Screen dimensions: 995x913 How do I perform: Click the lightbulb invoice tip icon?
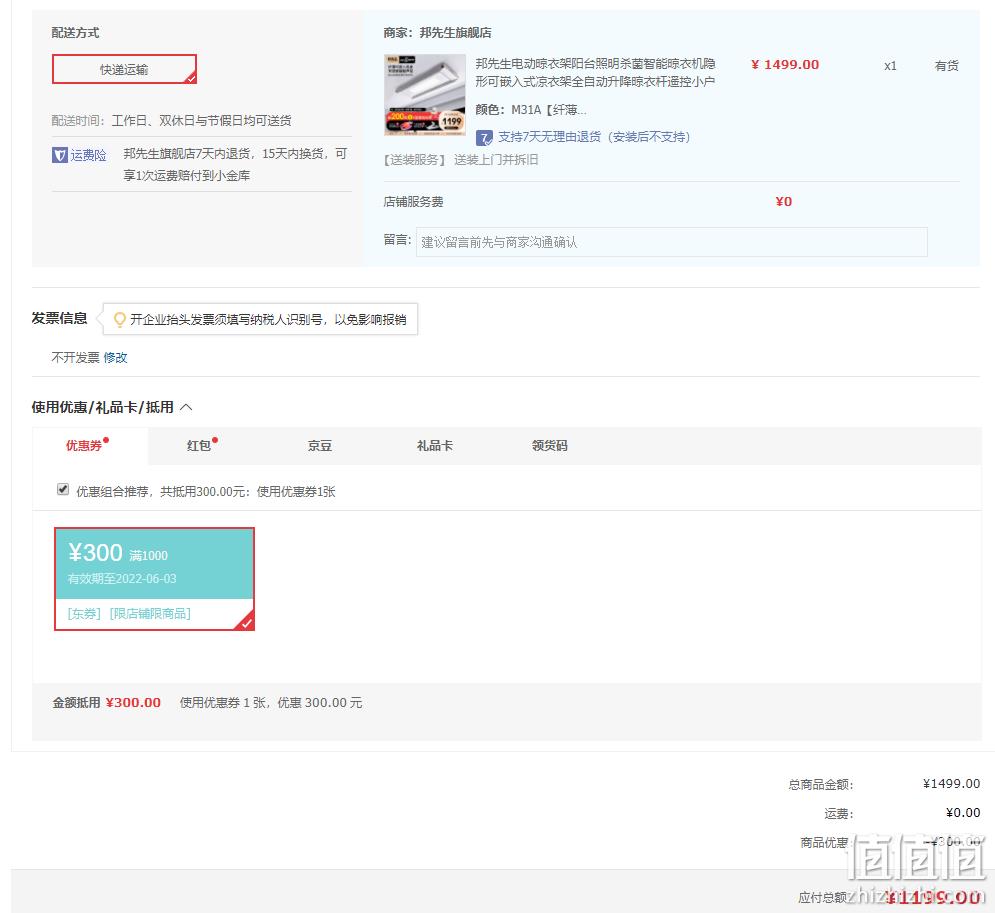119,319
